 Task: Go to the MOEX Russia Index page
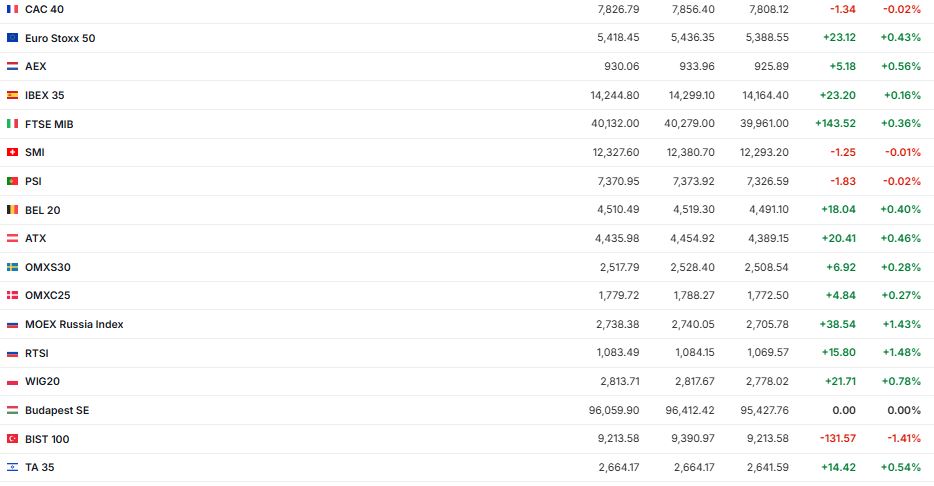pyautogui.click(x=74, y=324)
